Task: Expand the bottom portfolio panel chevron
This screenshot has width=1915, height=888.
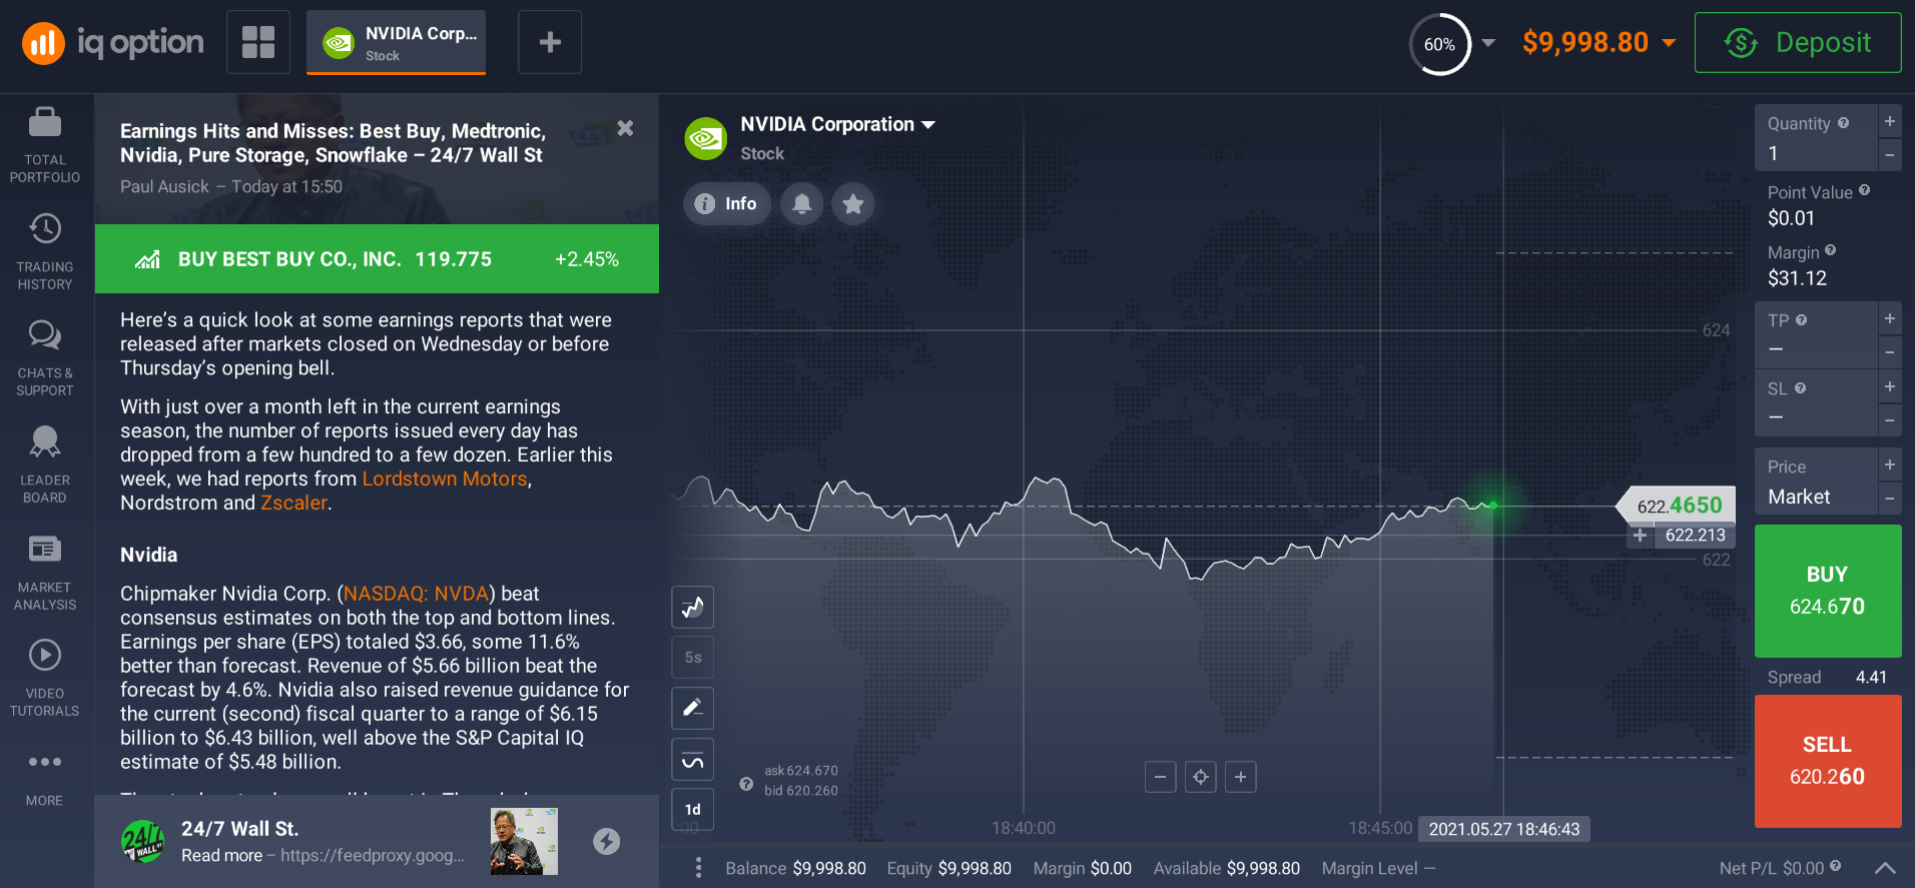Action: click(x=1885, y=868)
